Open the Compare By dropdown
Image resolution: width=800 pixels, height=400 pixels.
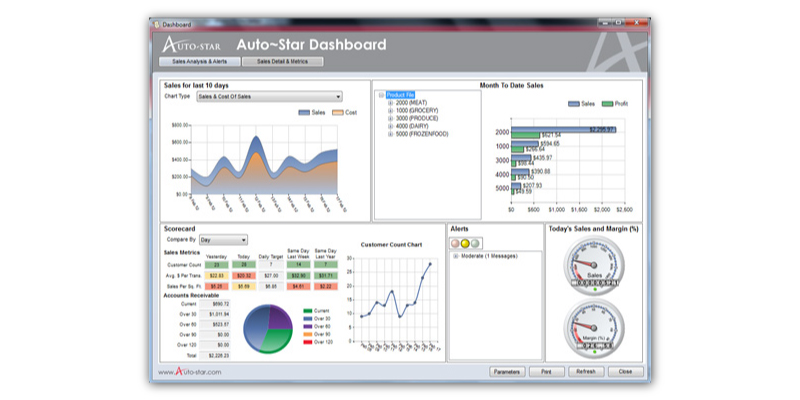(223, 240)
